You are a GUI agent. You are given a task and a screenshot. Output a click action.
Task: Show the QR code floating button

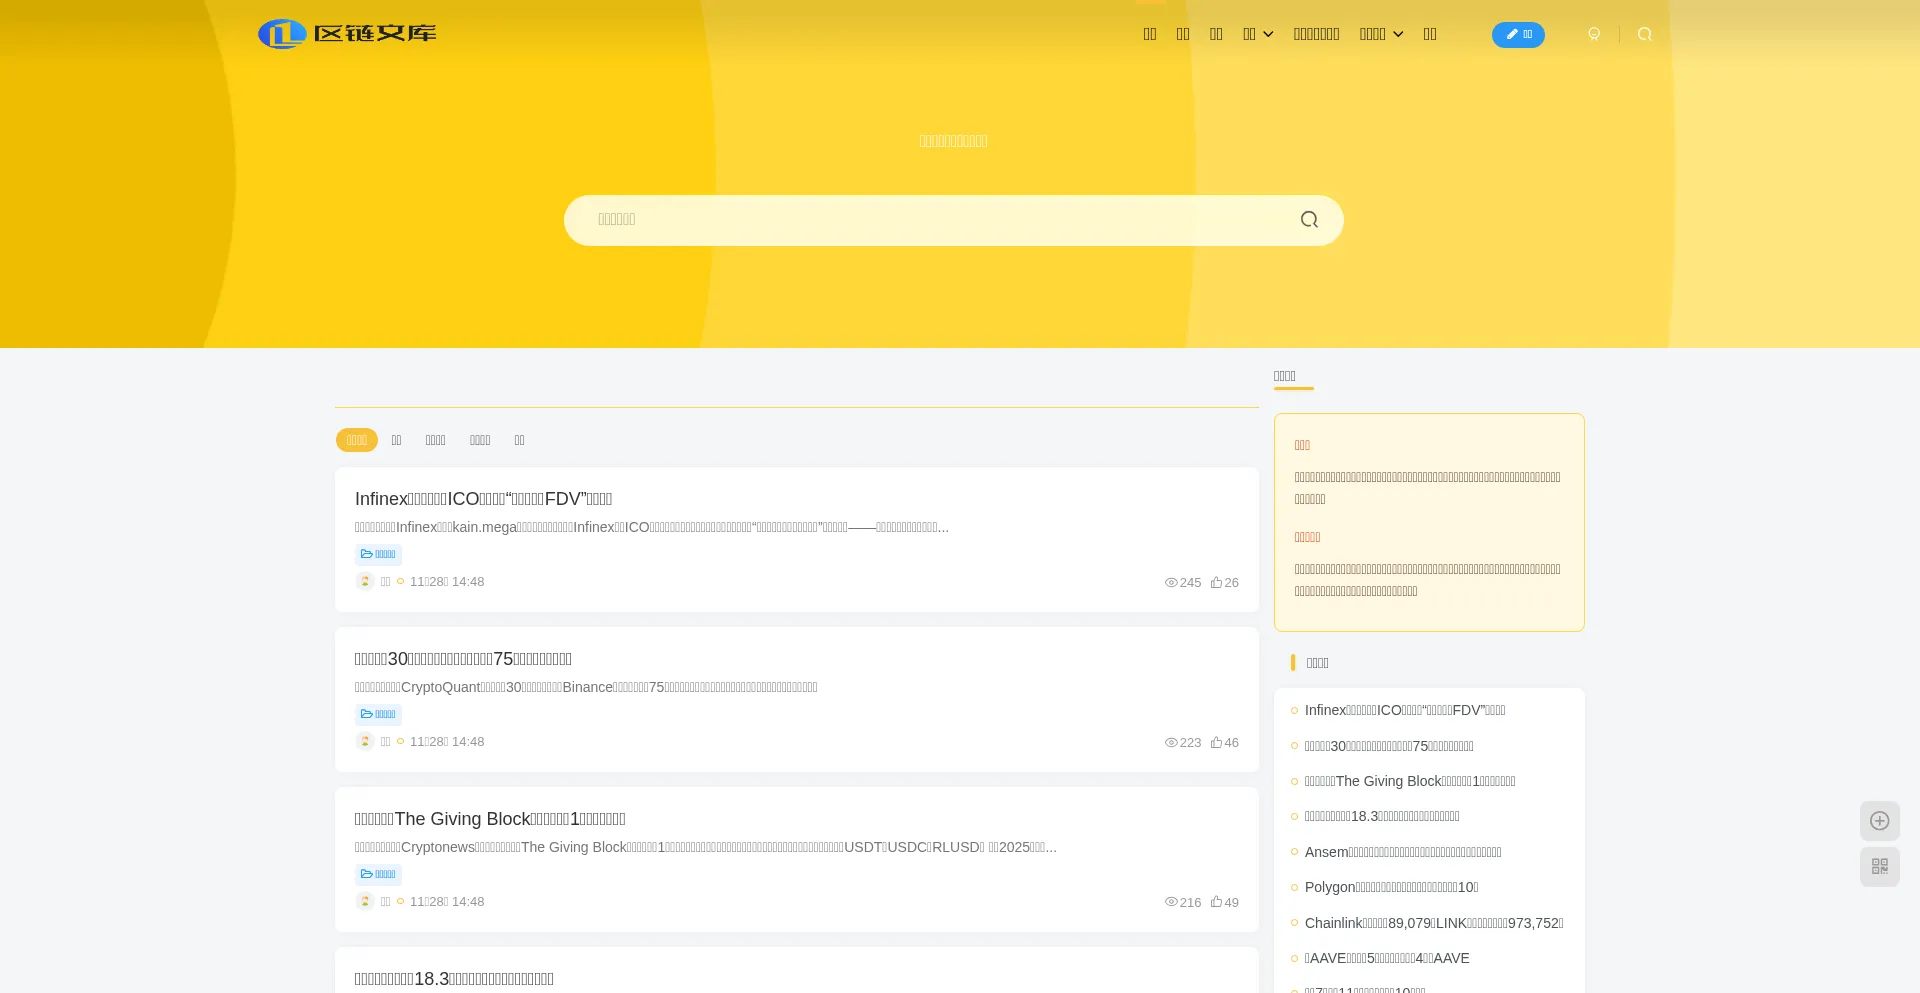pyautogui.click(x=1879, y=867)
